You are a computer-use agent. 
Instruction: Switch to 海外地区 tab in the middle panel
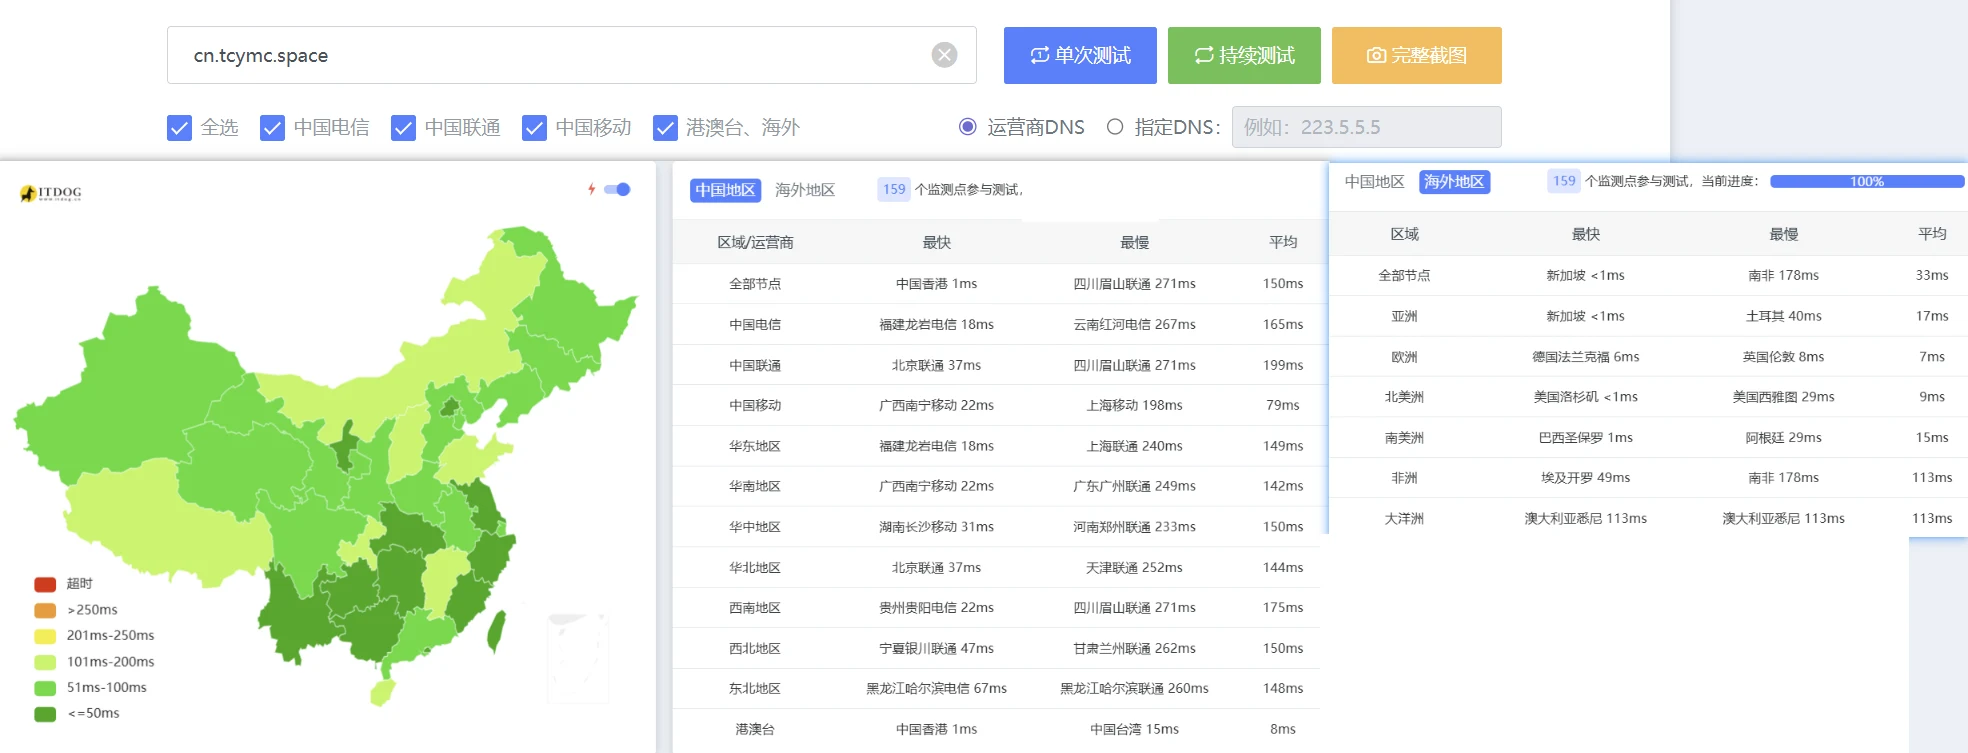pos(805,190)
